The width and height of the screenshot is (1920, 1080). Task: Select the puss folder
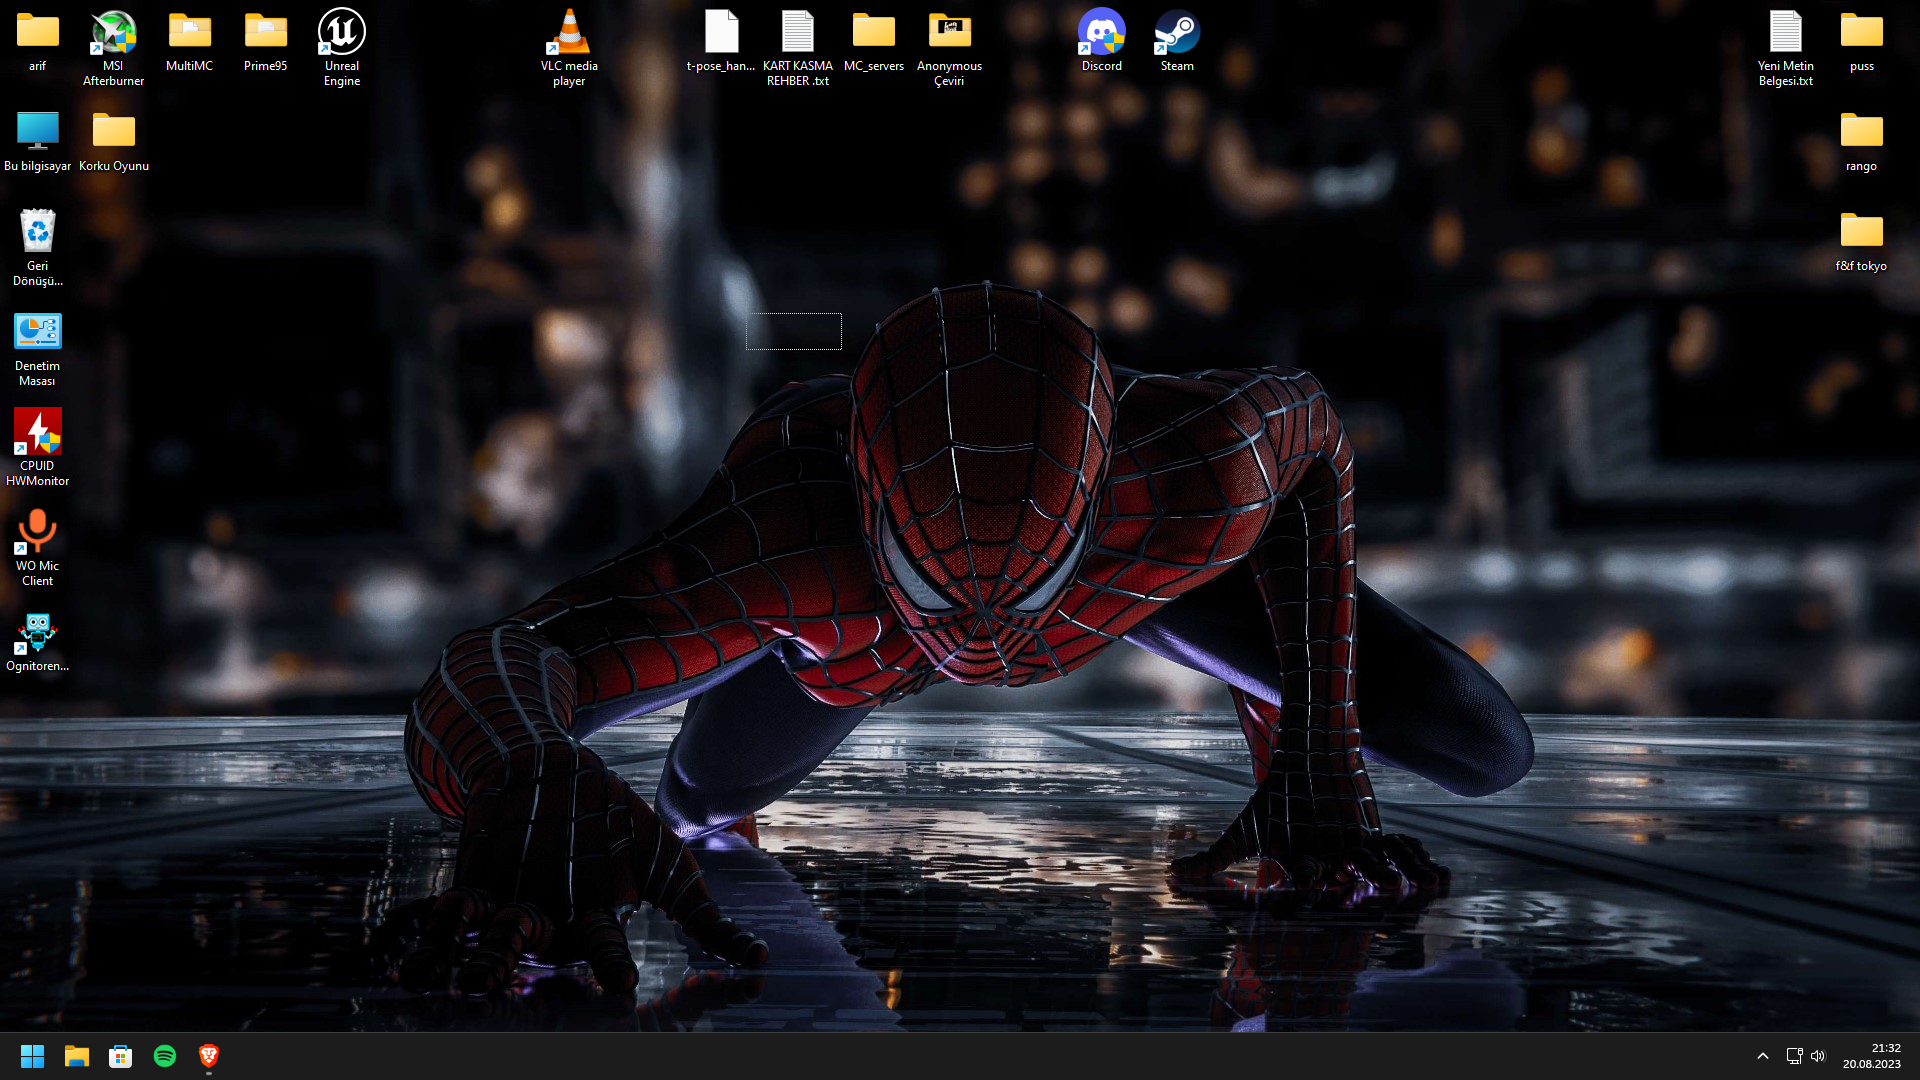(x=1861, y=32)
